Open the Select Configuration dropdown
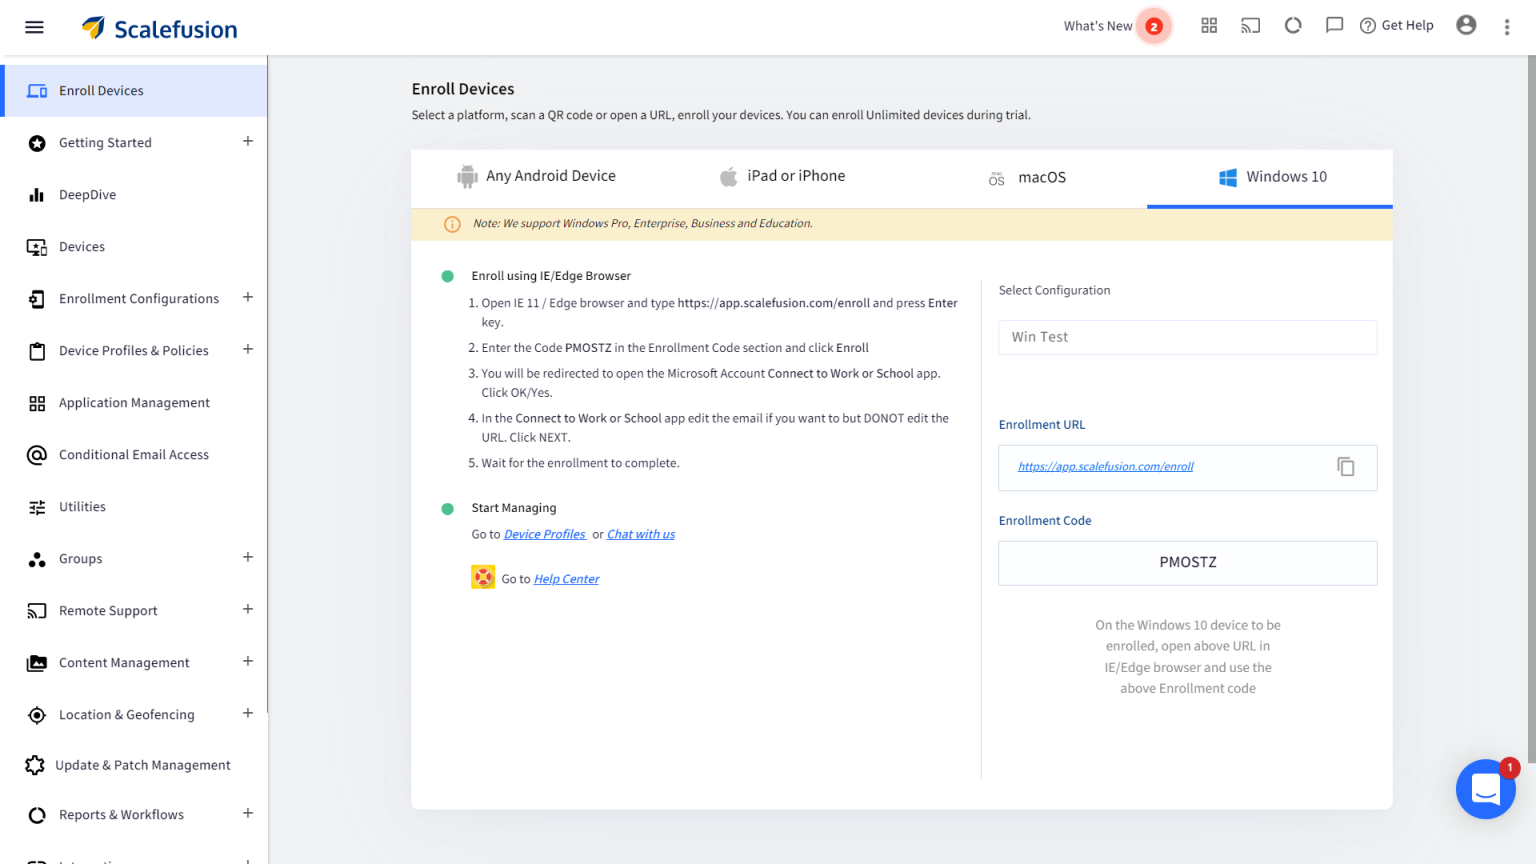 pyautogui.click(x=1187, y=337)
